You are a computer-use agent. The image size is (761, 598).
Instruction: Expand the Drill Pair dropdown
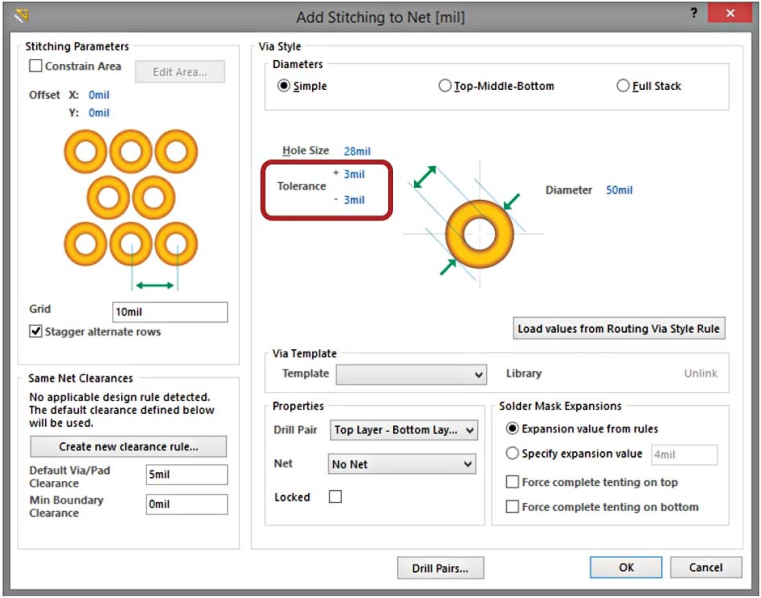pos(404,430)
